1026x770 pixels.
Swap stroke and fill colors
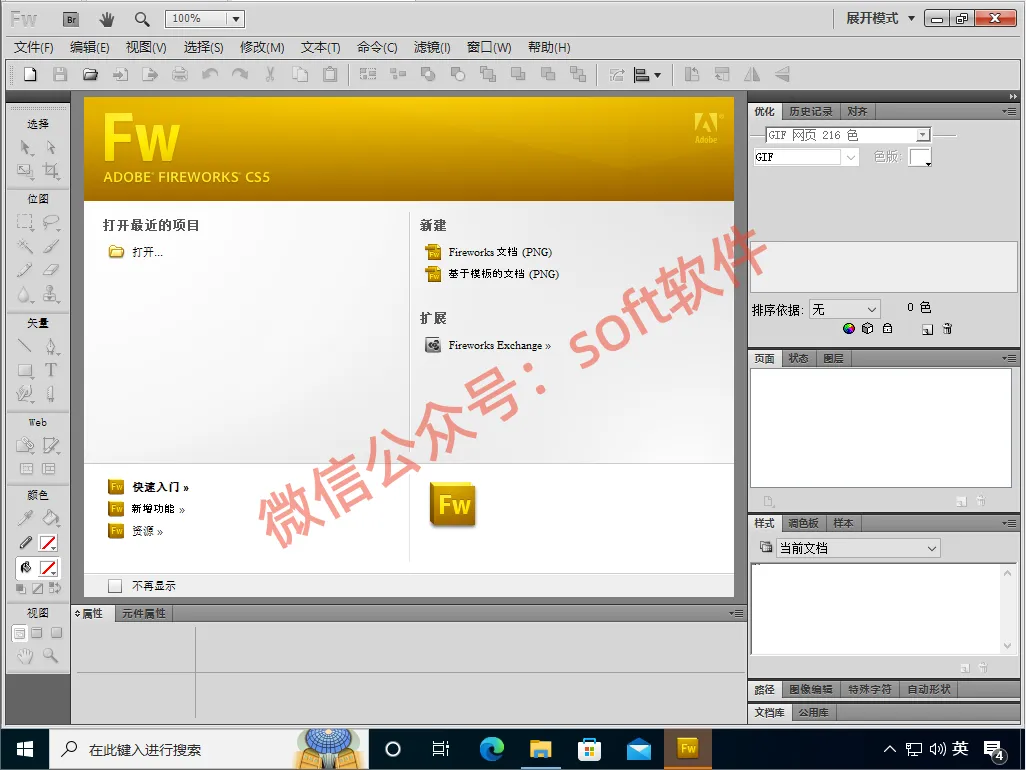[x=55, y=588]
